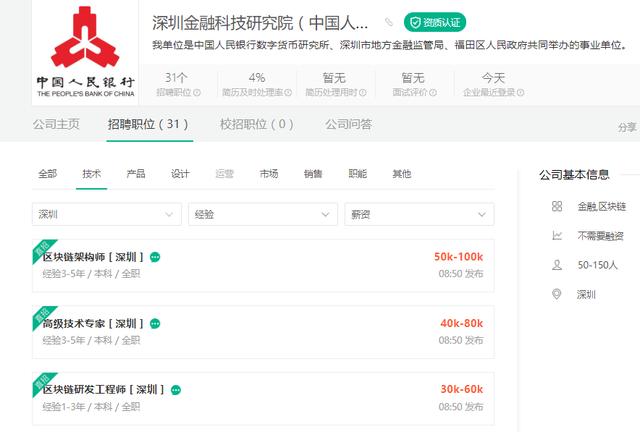This screenshot has height=432, width=640.
Task: Click info icon next to 简历处理用时
Action: [363, 93]
